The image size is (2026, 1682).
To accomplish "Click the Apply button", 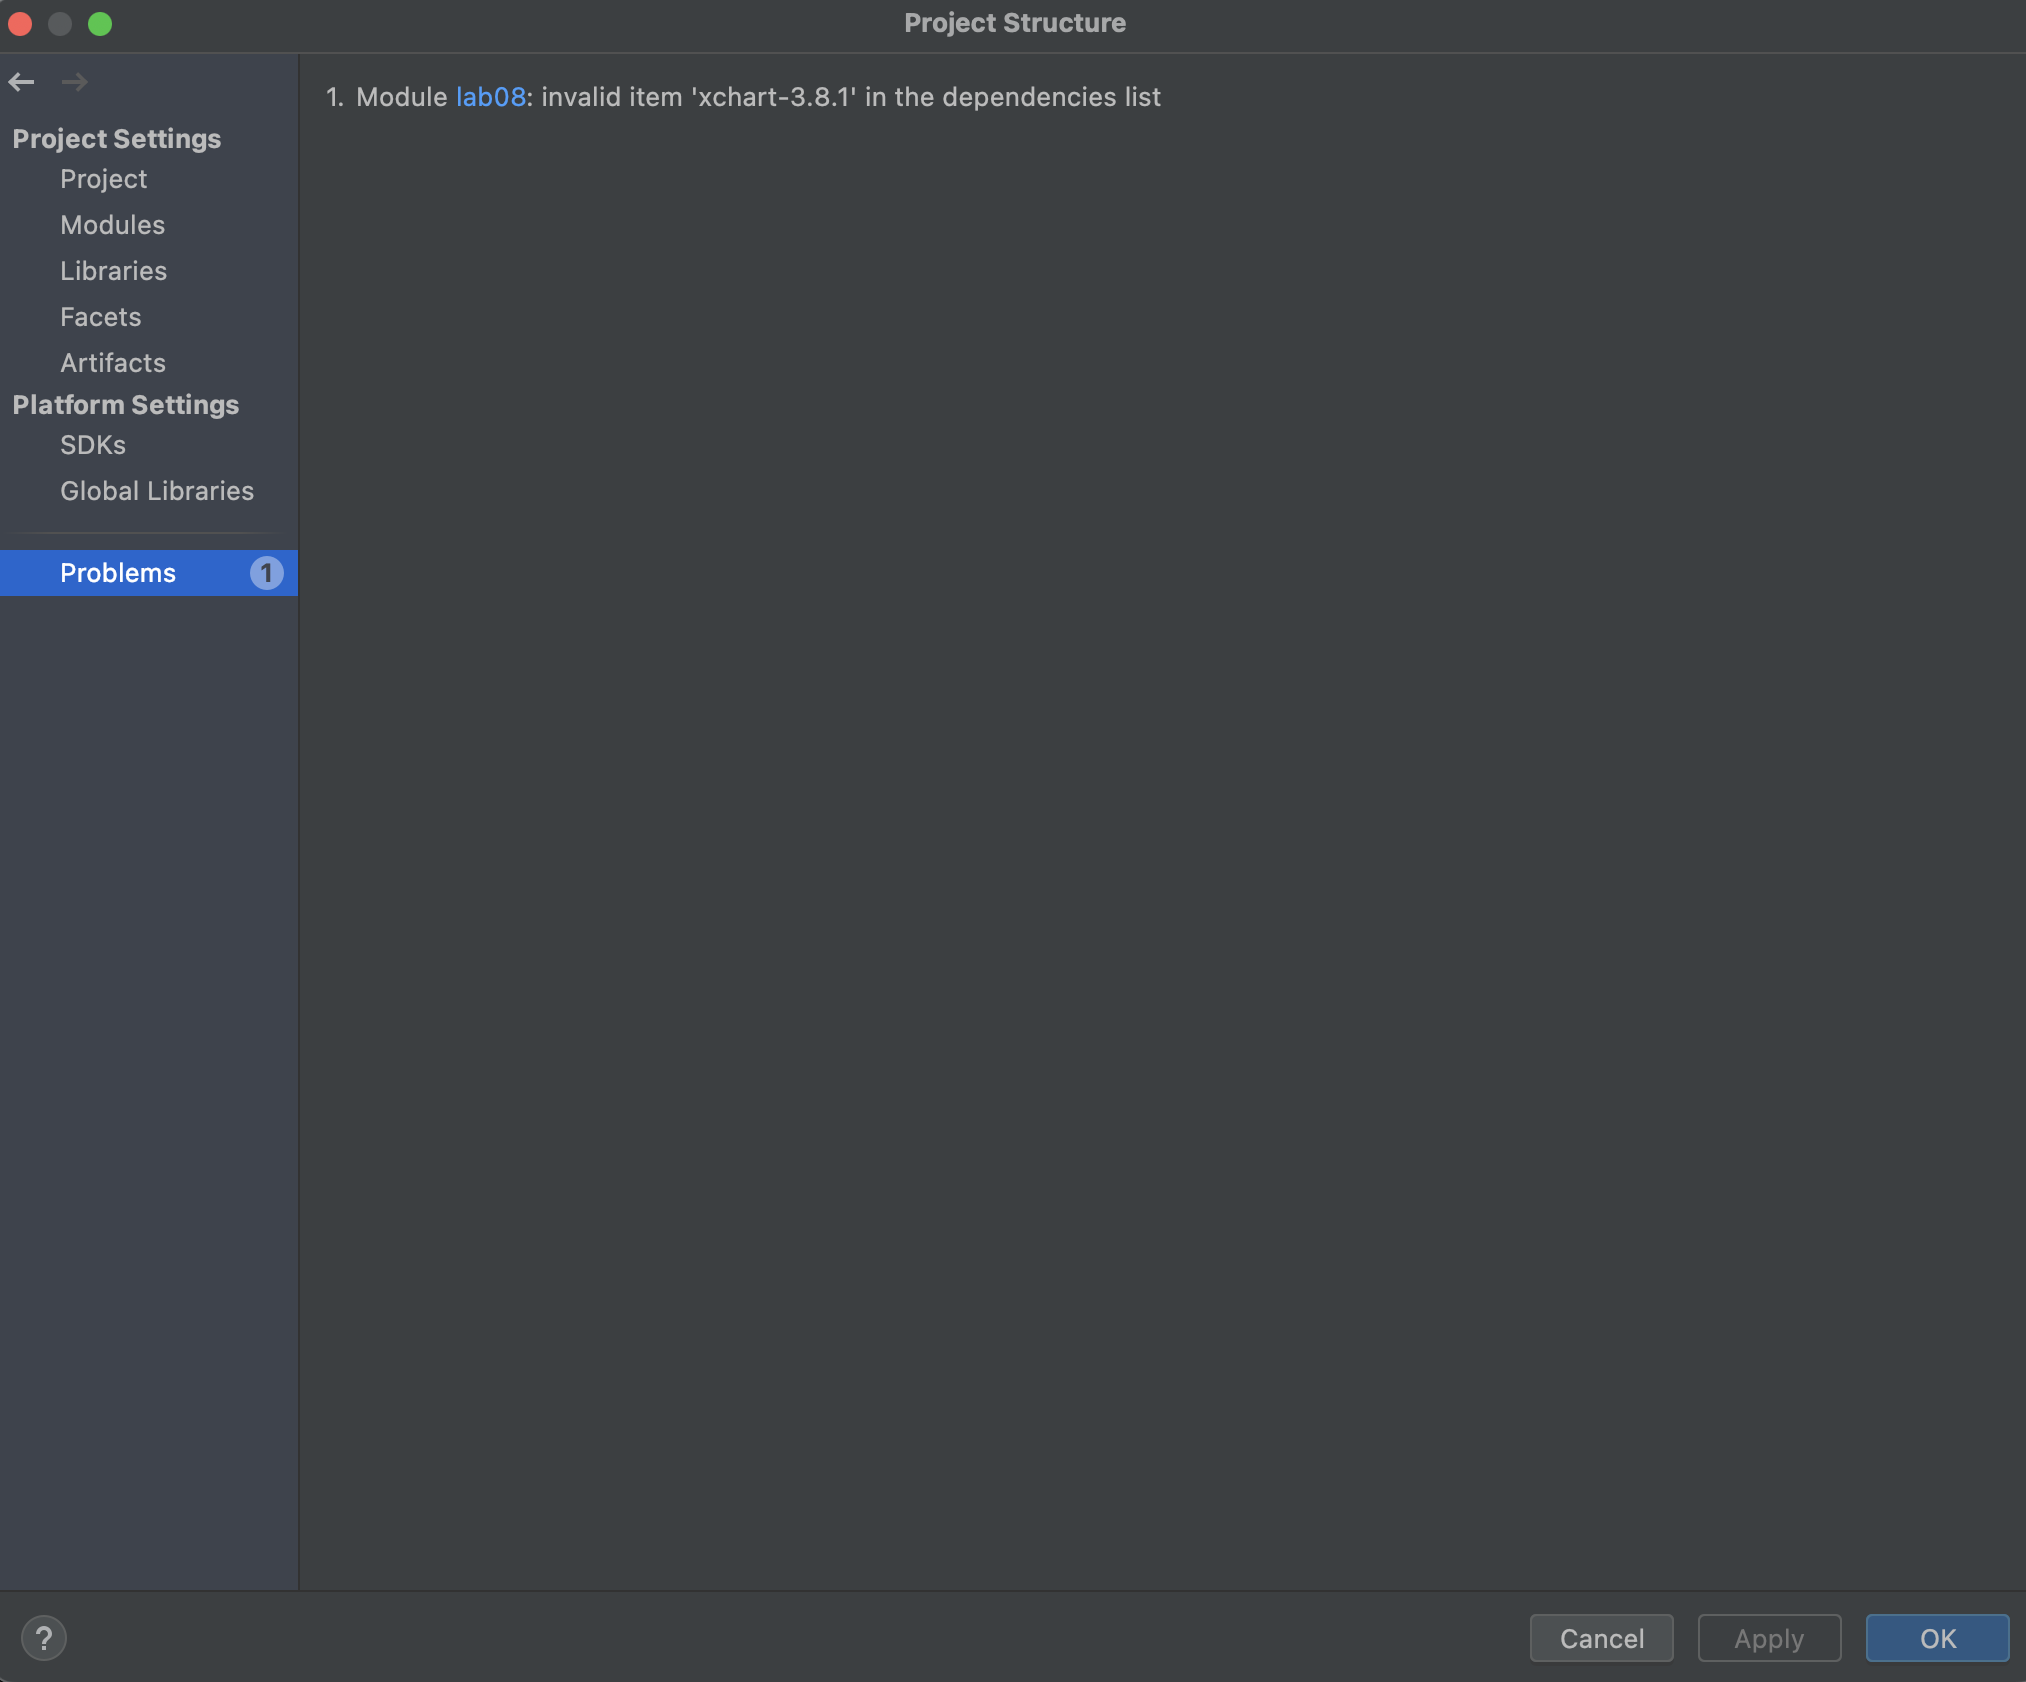I will click(x=1768, y=1638).
